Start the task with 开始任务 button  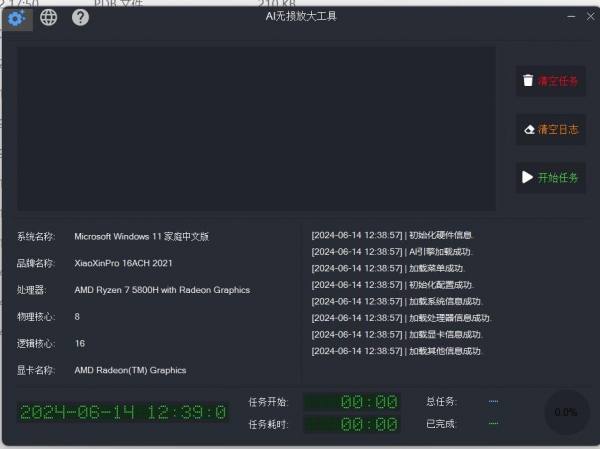tap(550, 178)
